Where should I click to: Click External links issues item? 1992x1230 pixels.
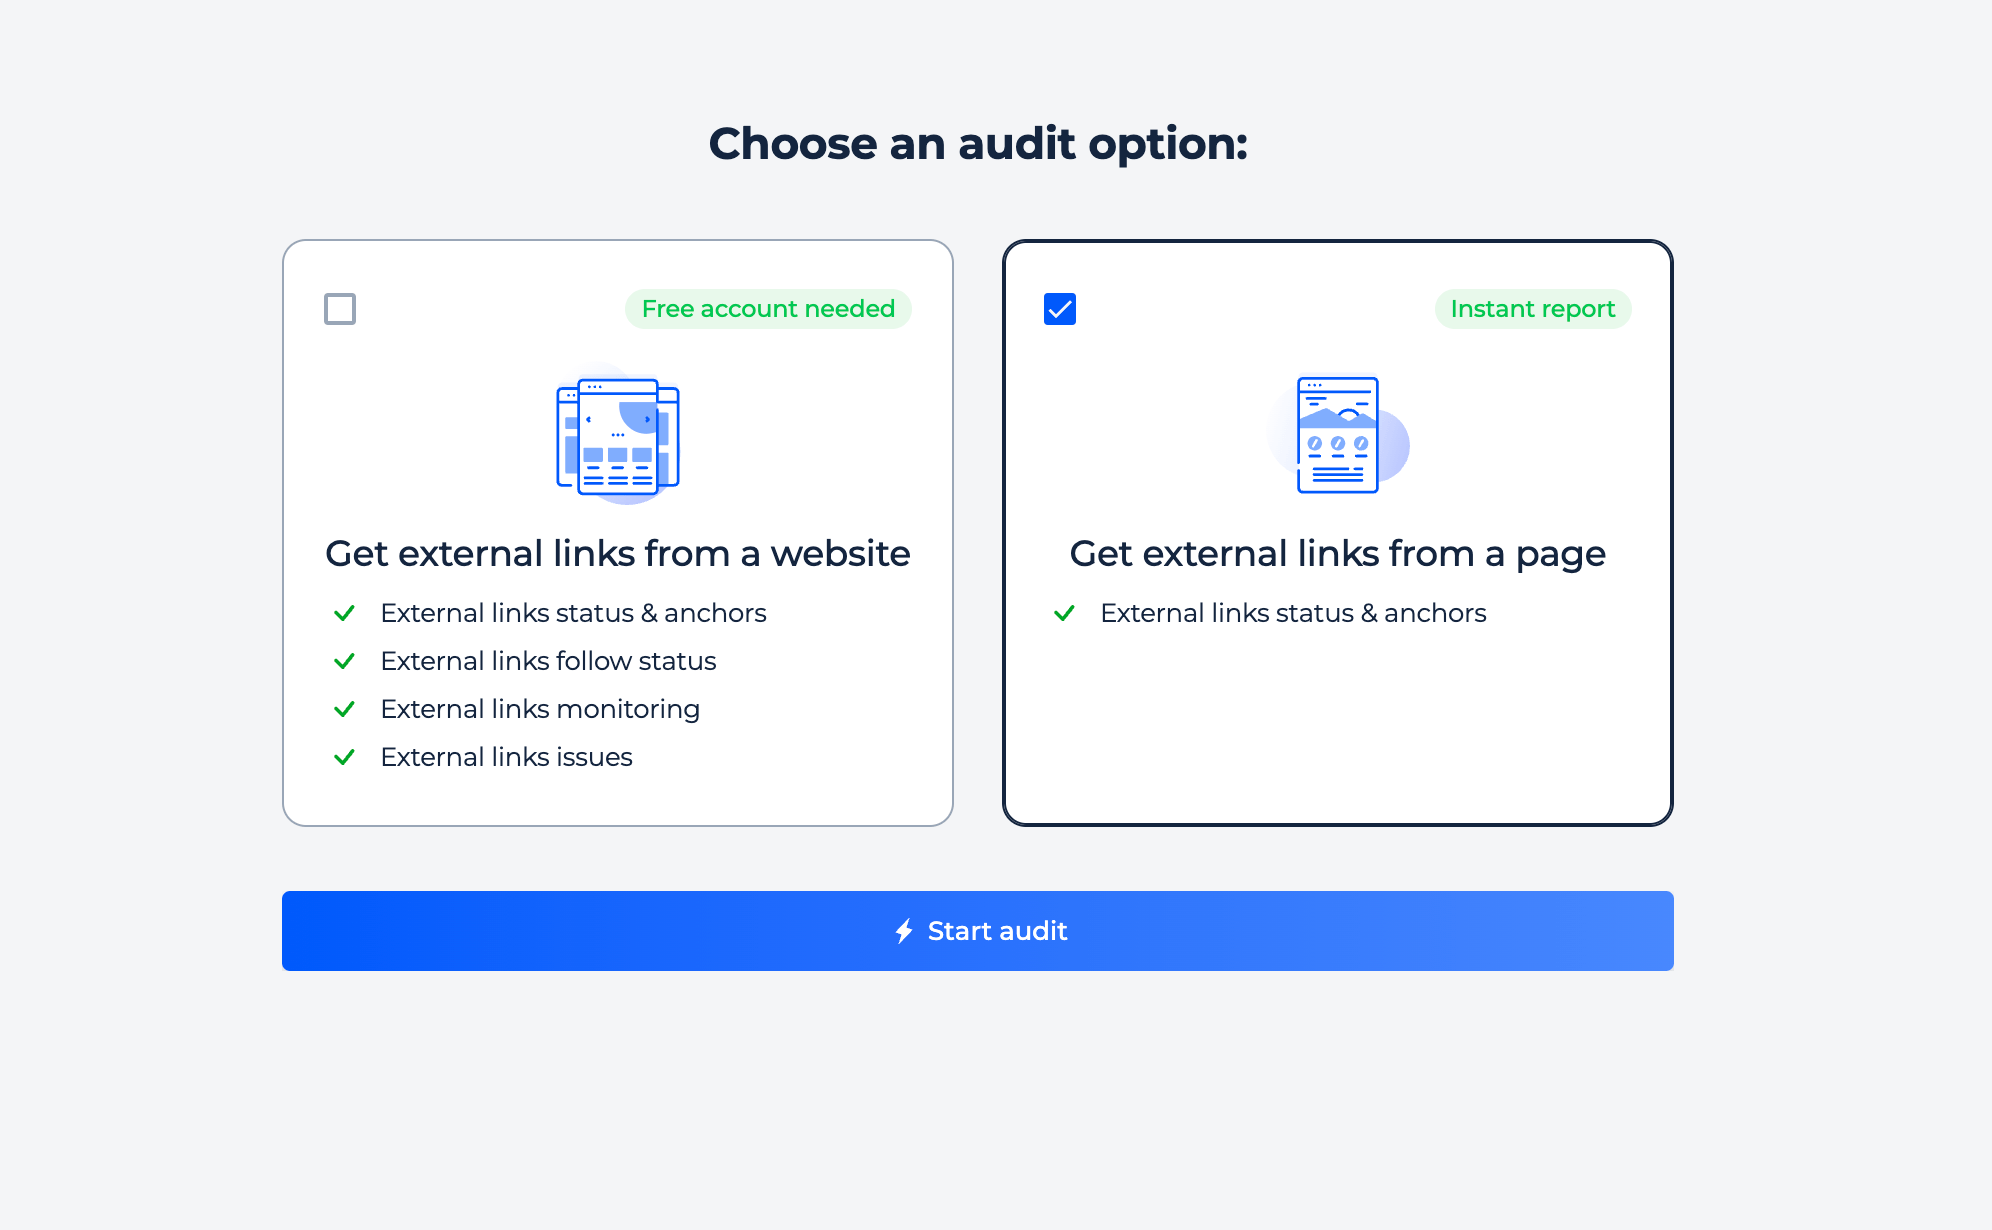point(506,757)
